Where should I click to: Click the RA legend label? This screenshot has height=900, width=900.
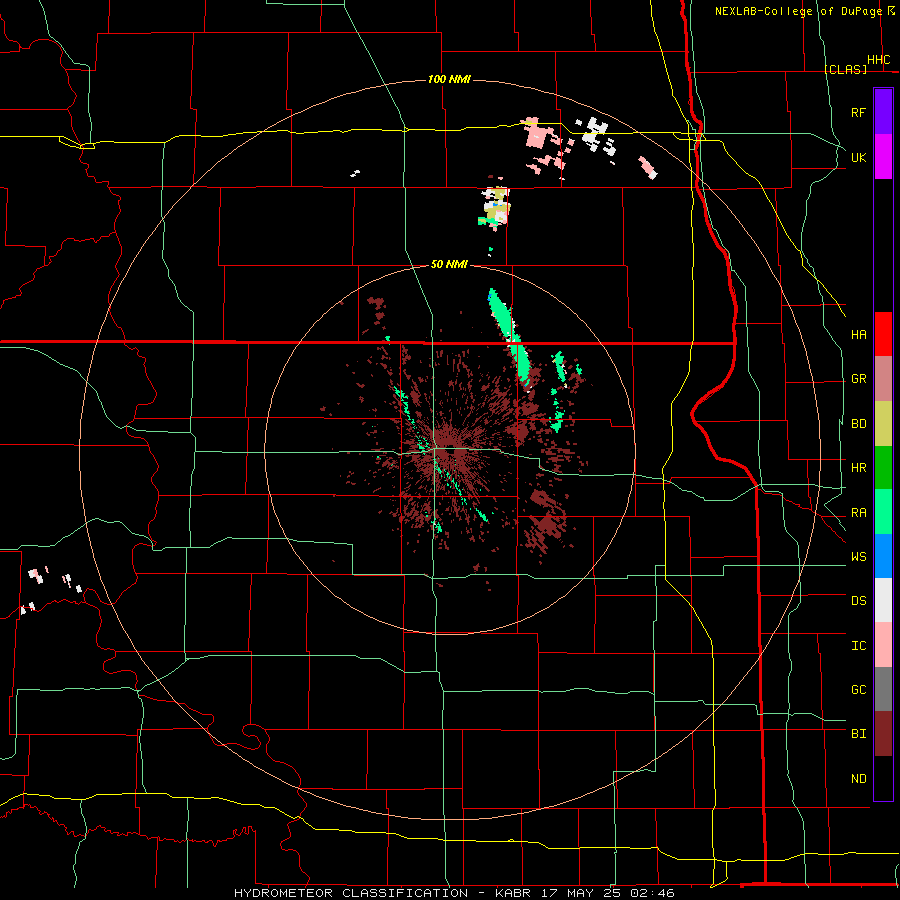click(x=858, y=513)
